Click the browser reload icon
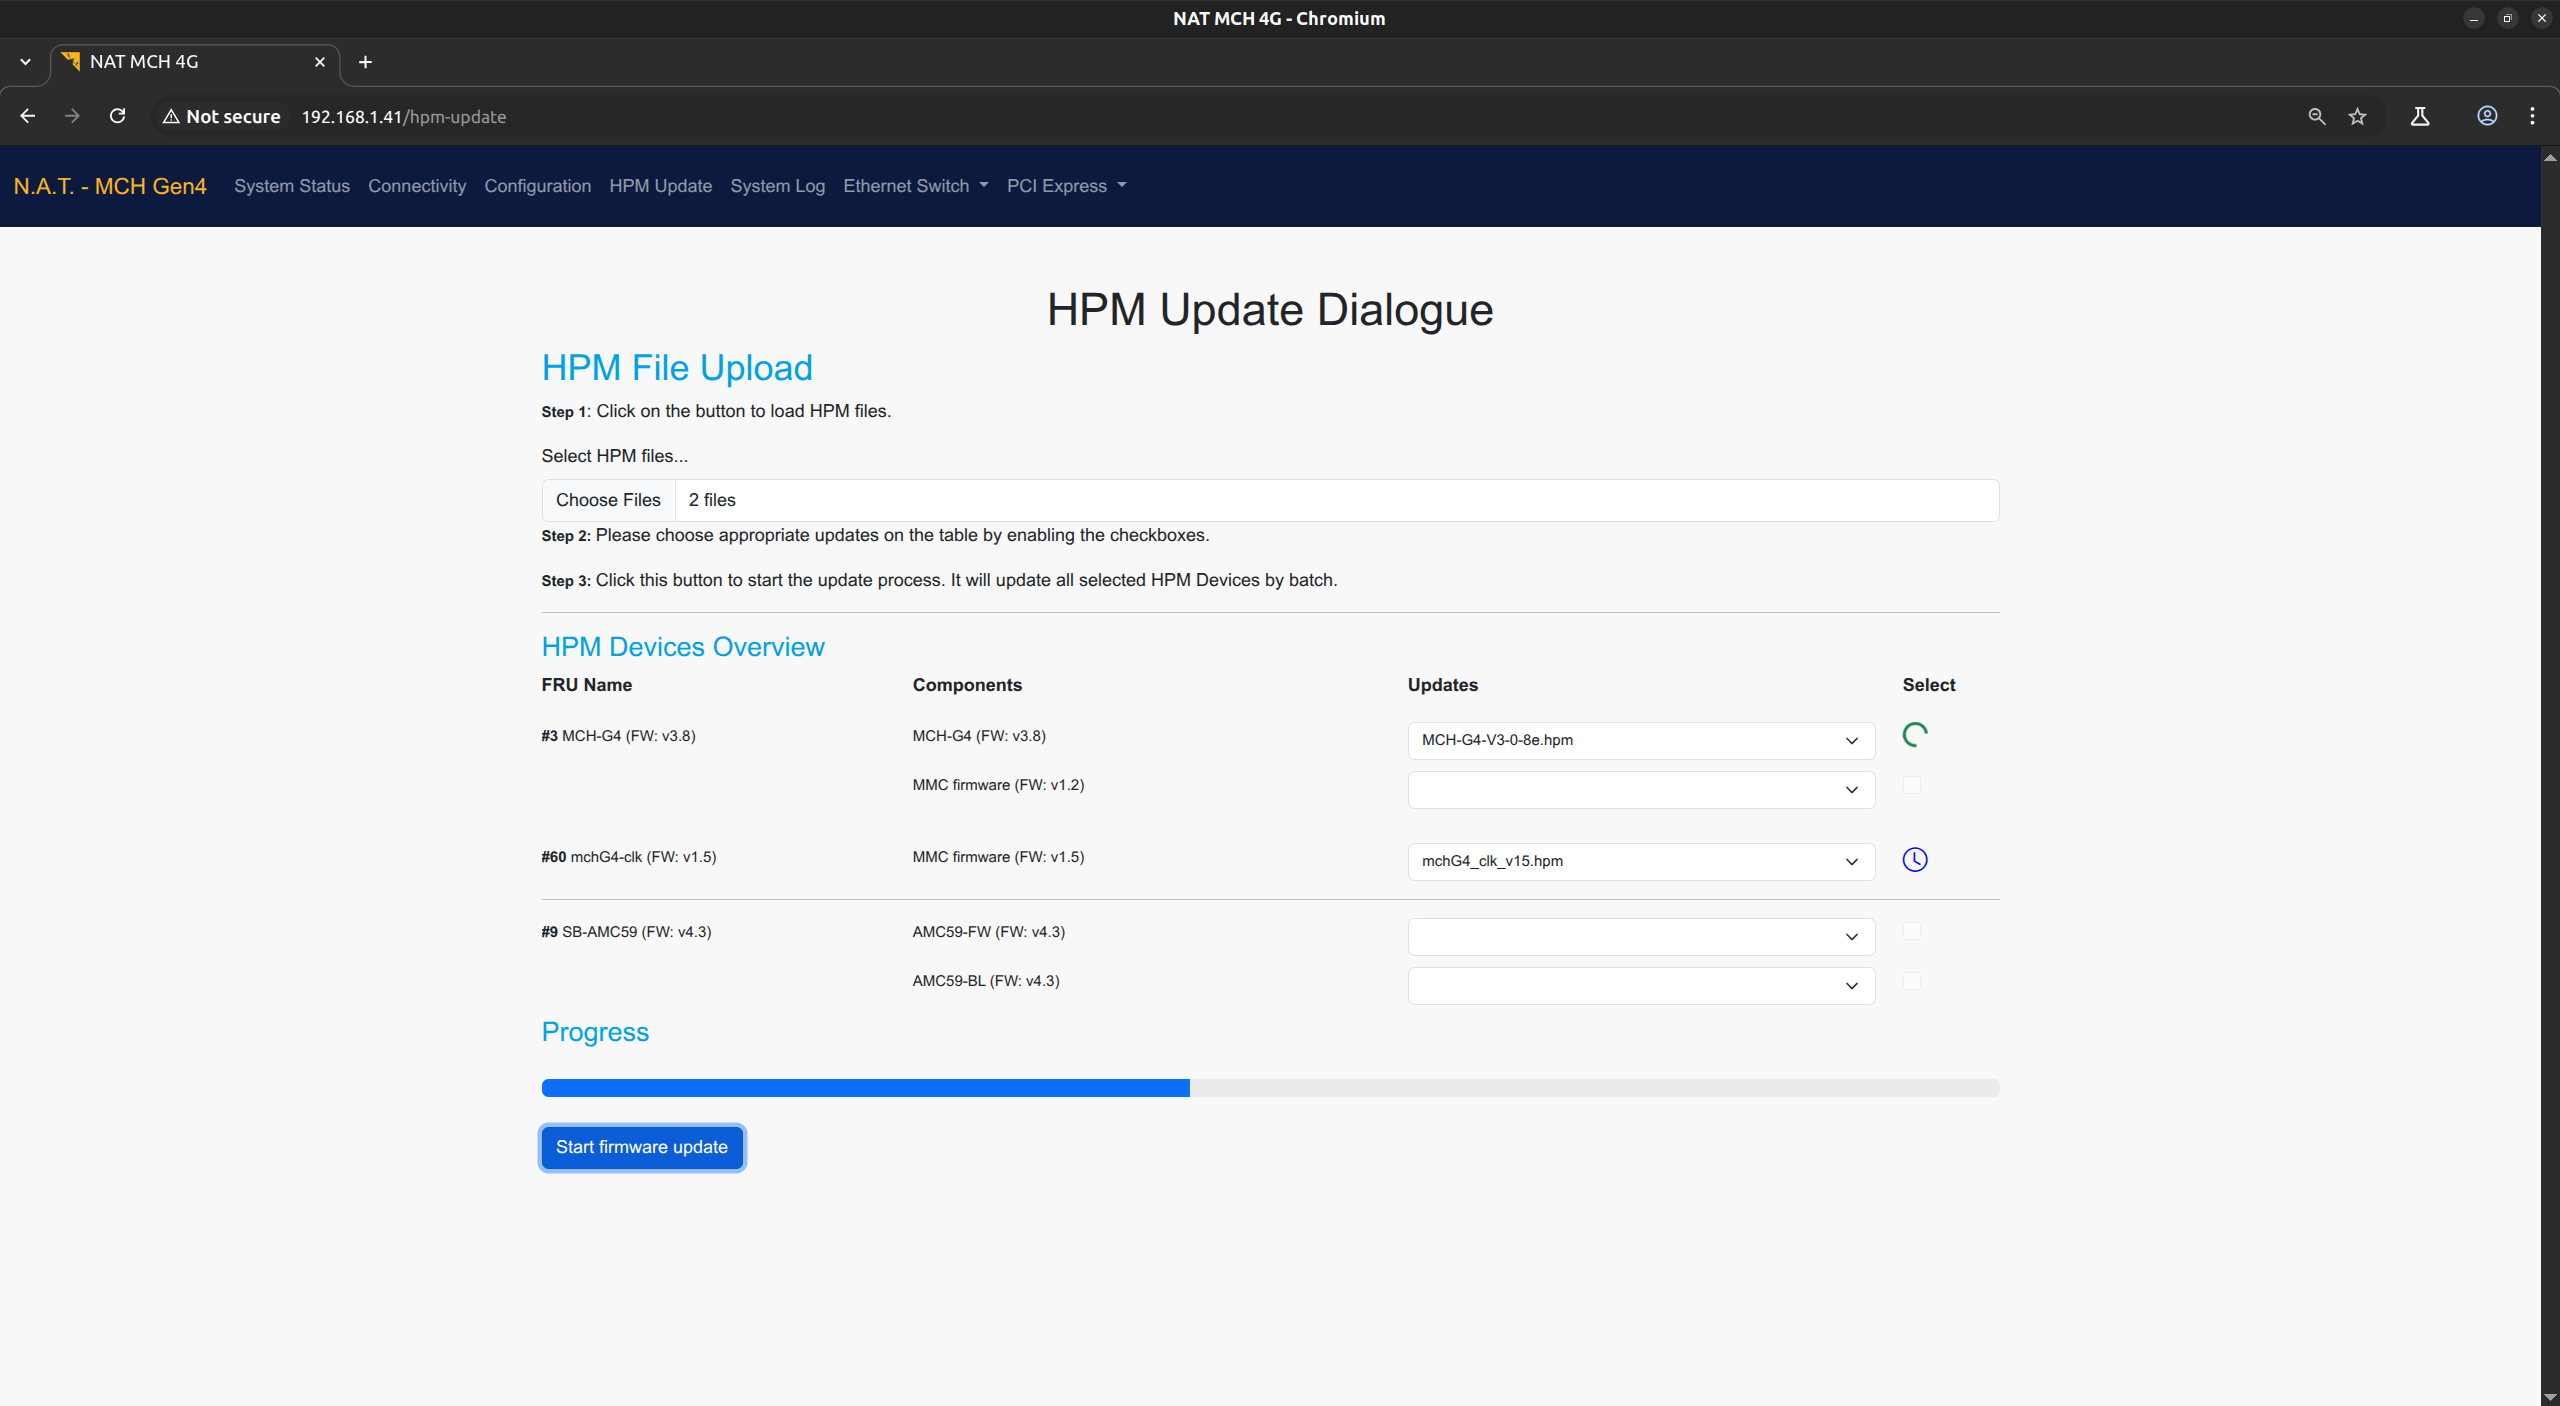The width and height of the screenshot is (2560, 1406). (117, 116)
